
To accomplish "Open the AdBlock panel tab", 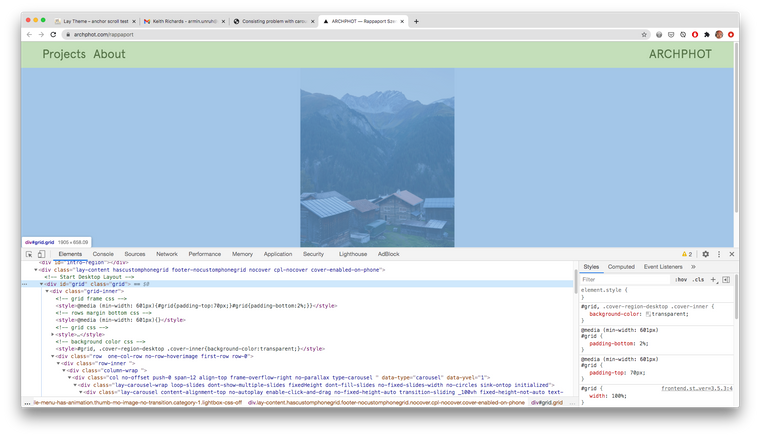I will pos(389,254).
